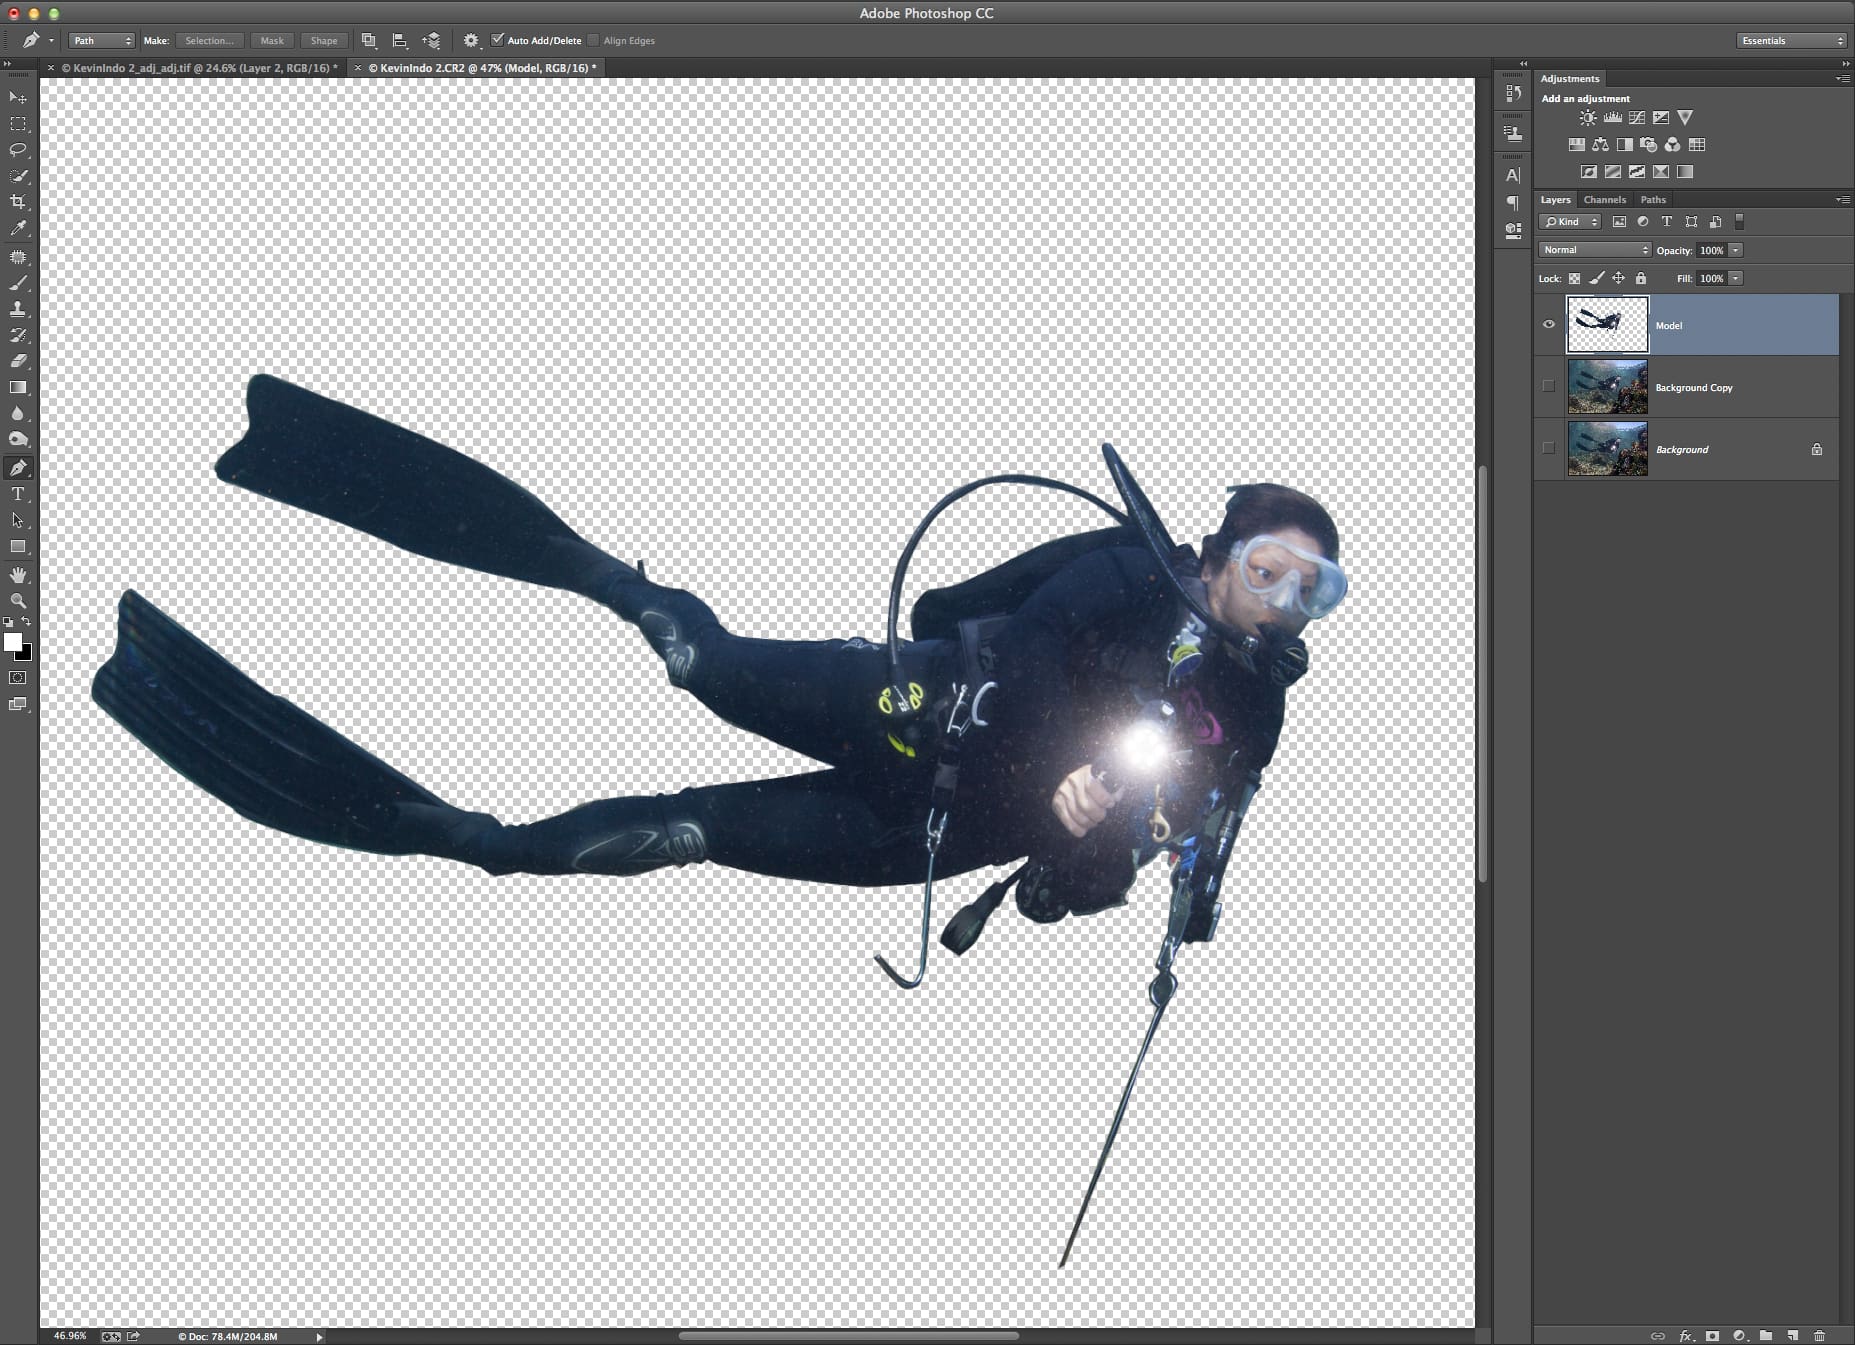Choose the Eyedropper tool

pos(18,229)
